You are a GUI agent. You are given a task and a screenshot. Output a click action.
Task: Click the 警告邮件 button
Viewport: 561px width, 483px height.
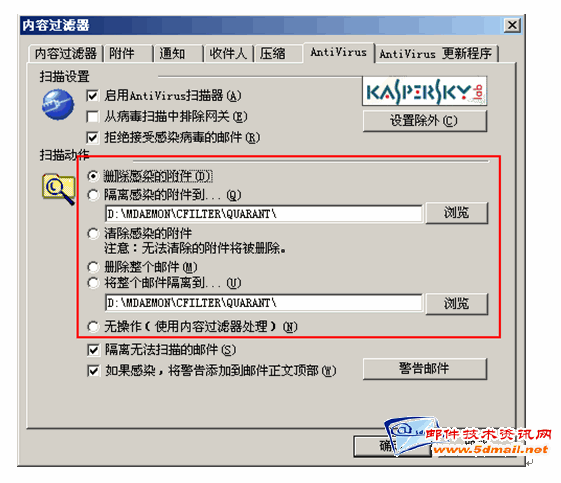click(x=425, y=369)
